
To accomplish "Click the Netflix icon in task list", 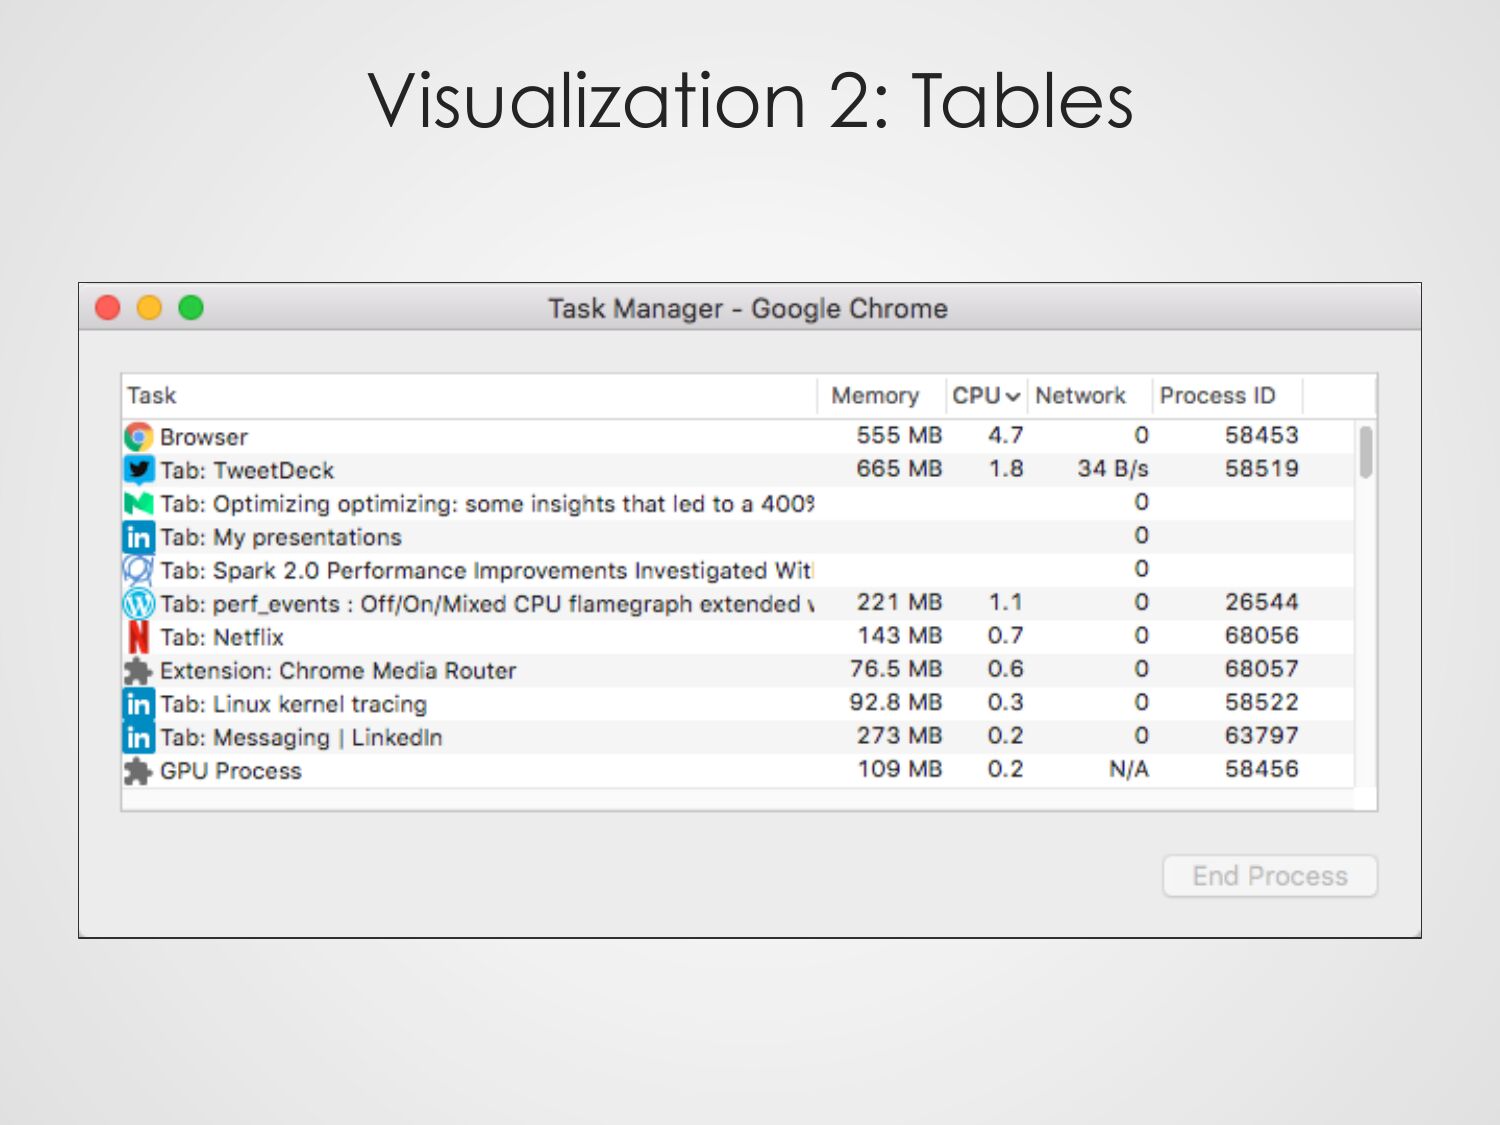I will coord(138,637).
